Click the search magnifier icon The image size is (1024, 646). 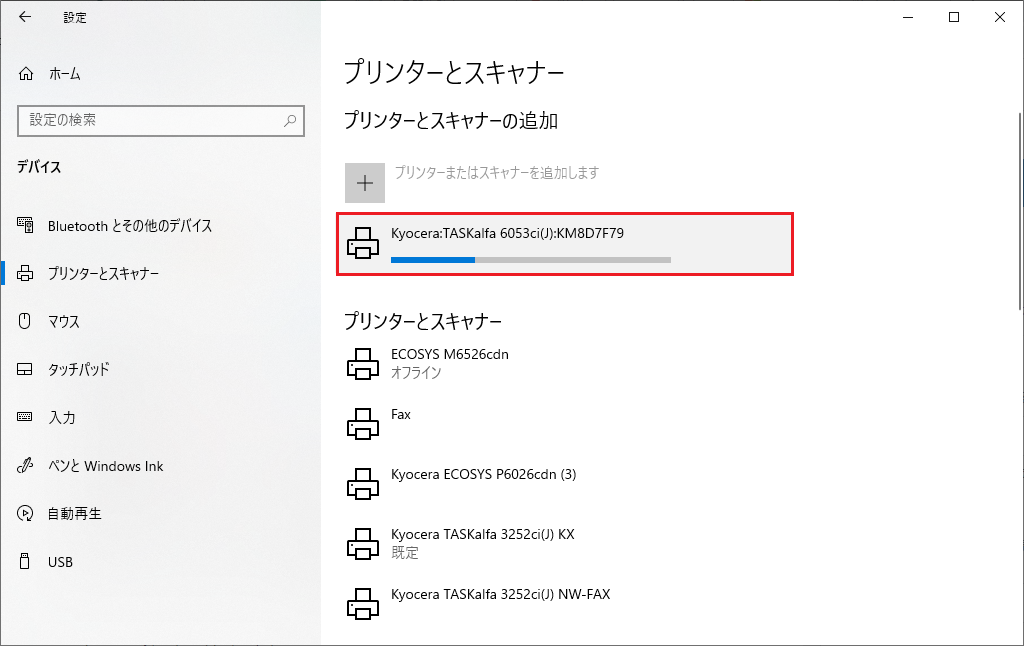coord(290,120)
